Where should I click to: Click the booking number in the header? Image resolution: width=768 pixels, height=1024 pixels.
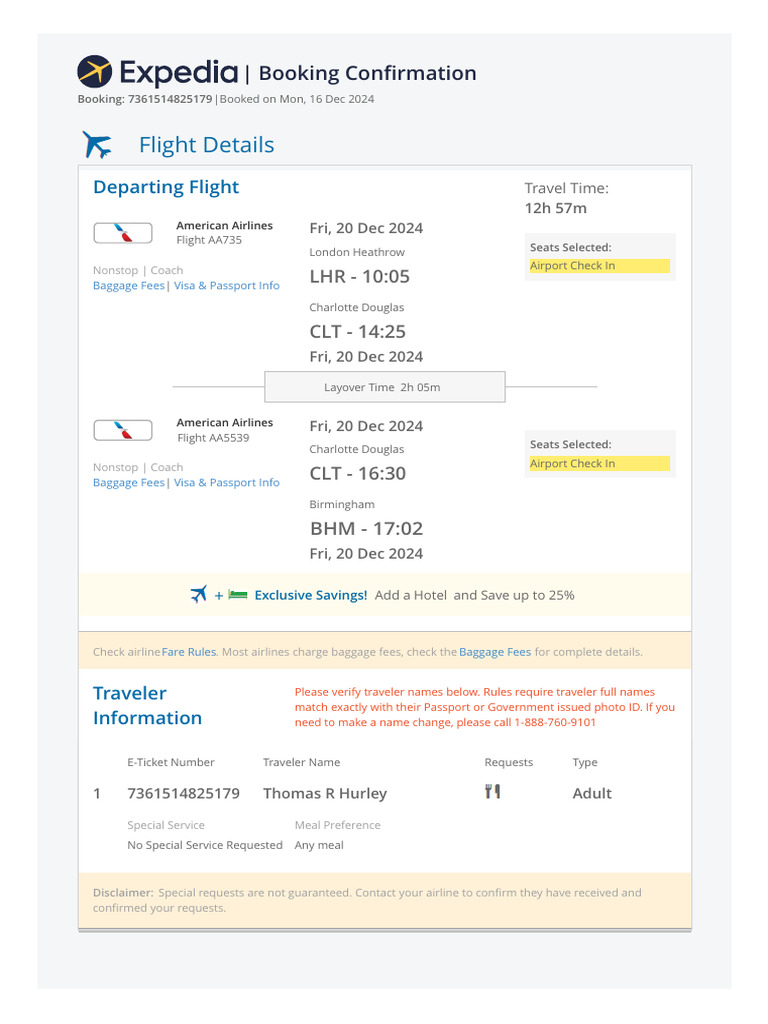pos(170,99)
